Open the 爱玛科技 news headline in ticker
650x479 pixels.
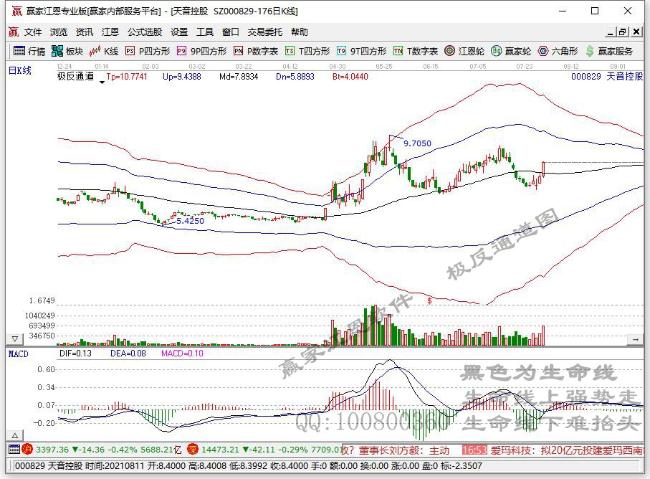(567, 450)
